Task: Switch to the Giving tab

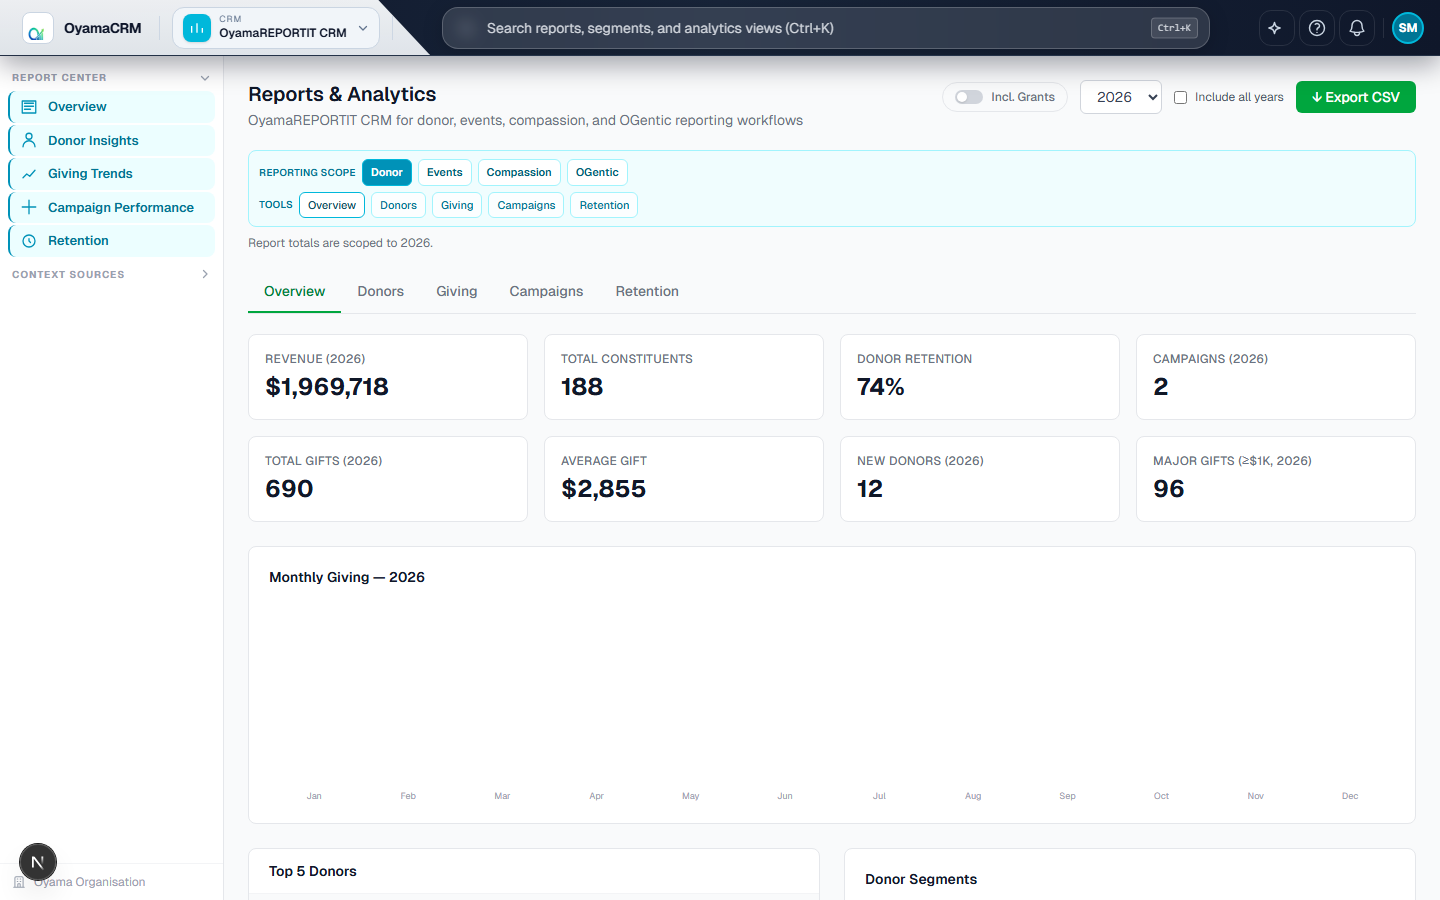Action: [x=457, y=292]
